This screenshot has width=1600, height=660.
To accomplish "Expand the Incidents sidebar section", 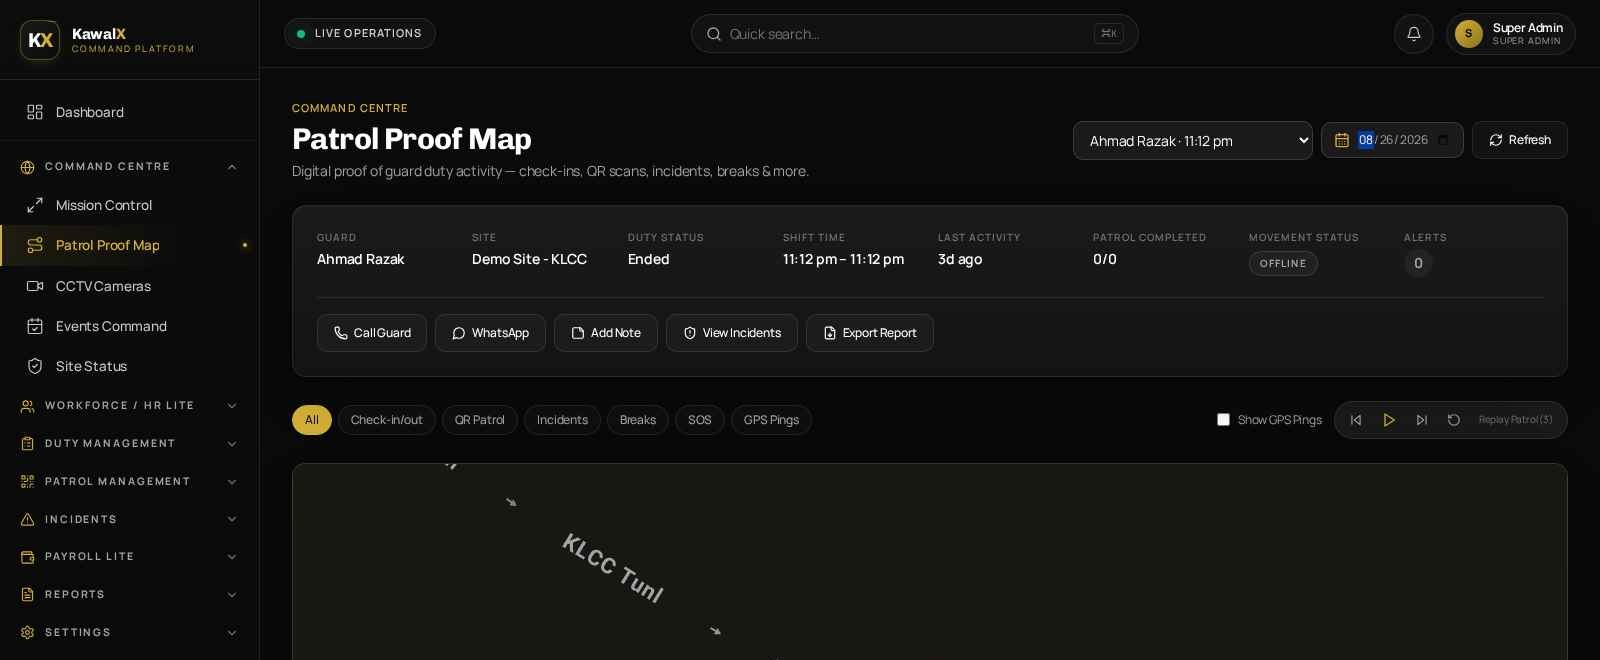I will (x=232, y=520).
